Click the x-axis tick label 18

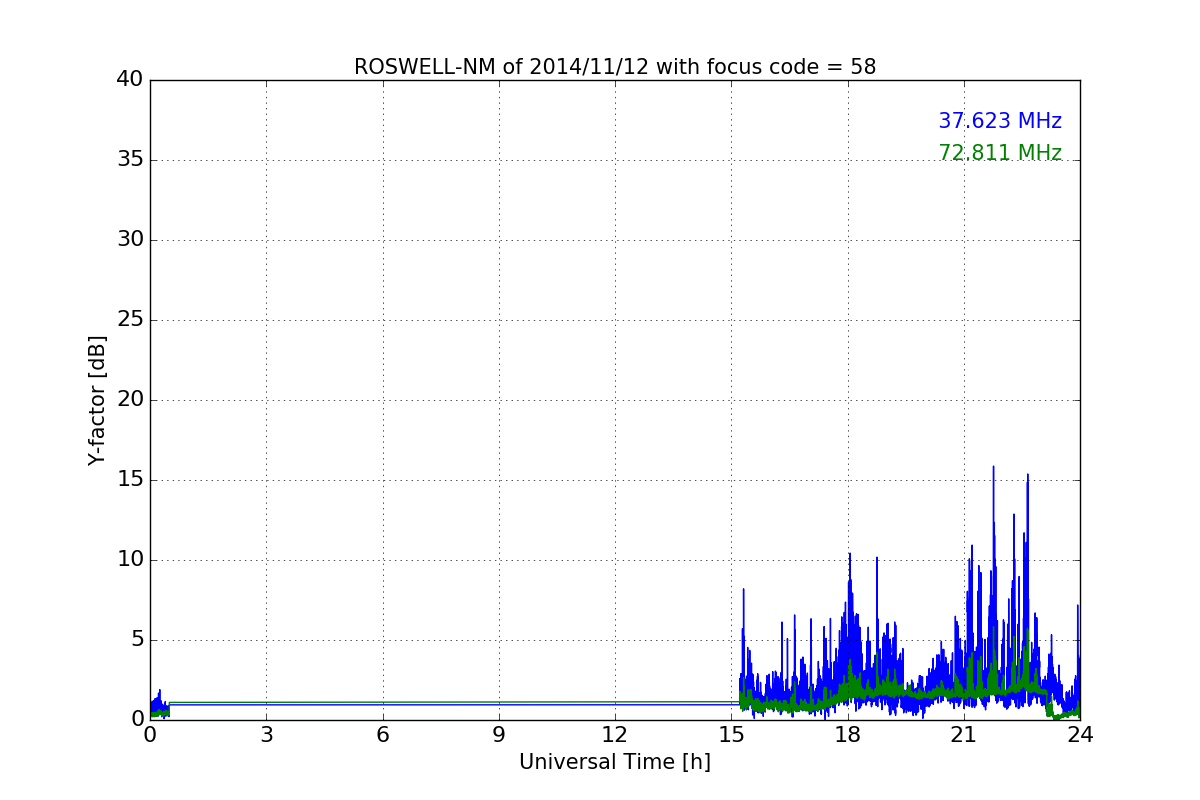[x=848, y=735]
